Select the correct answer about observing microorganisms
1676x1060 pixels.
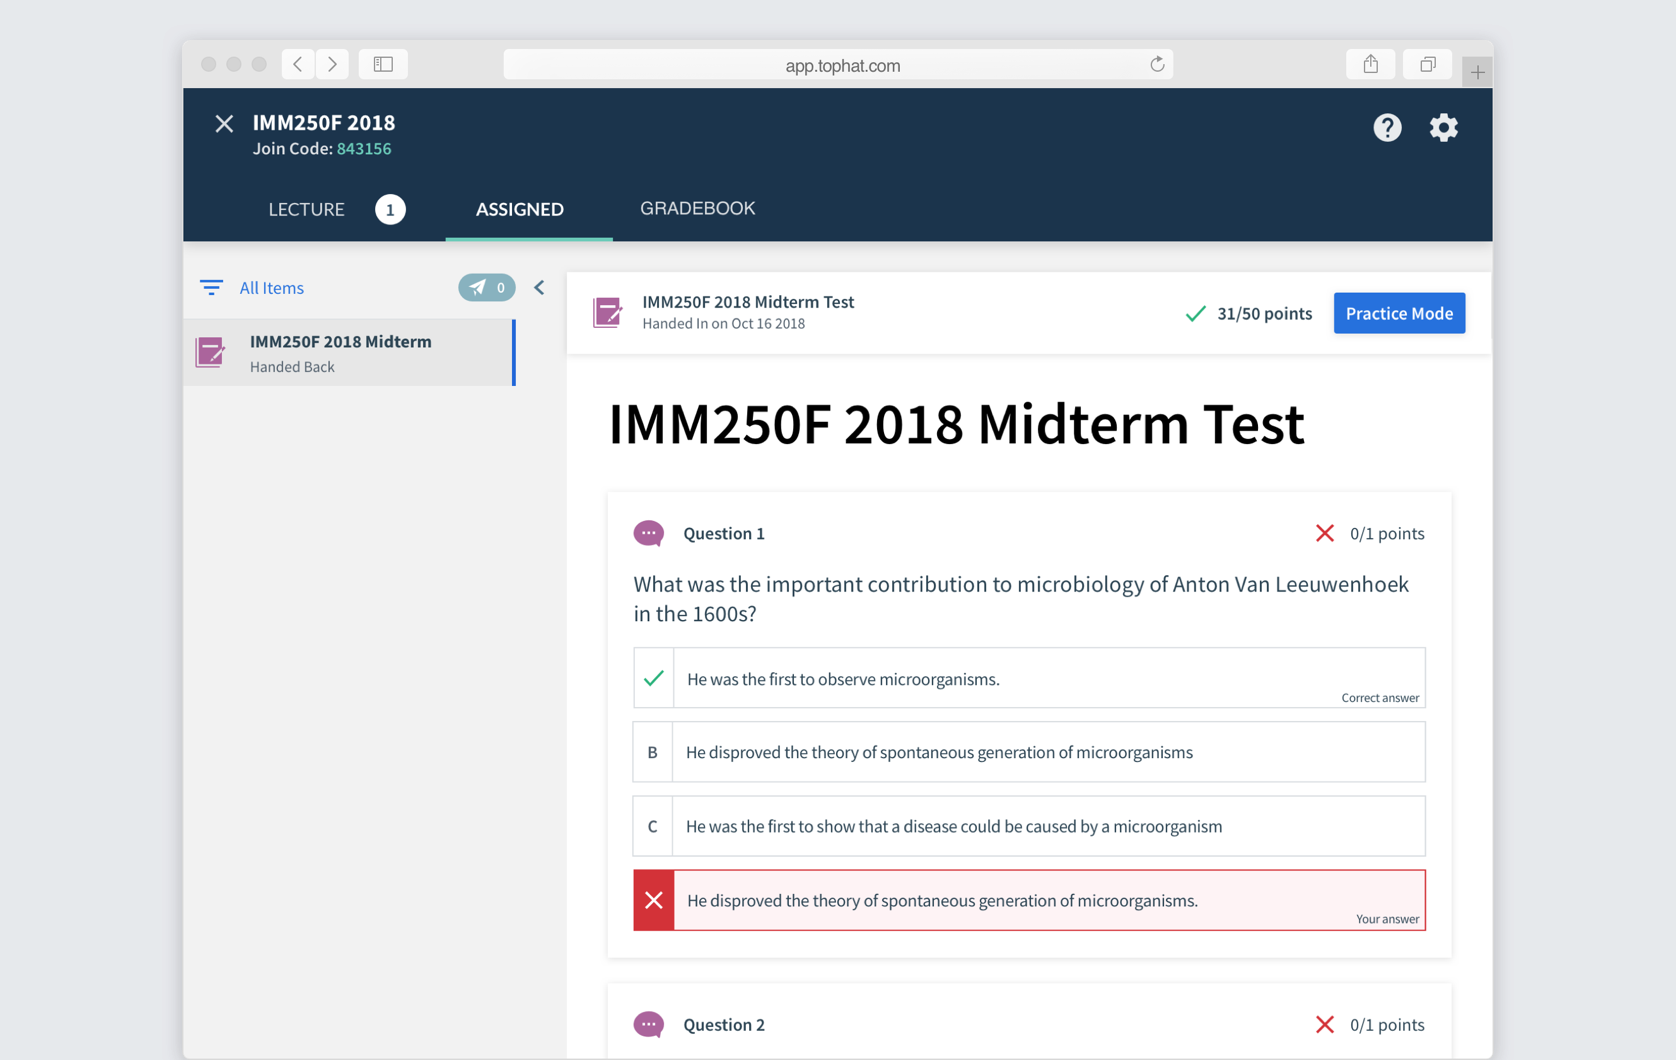1029,678
